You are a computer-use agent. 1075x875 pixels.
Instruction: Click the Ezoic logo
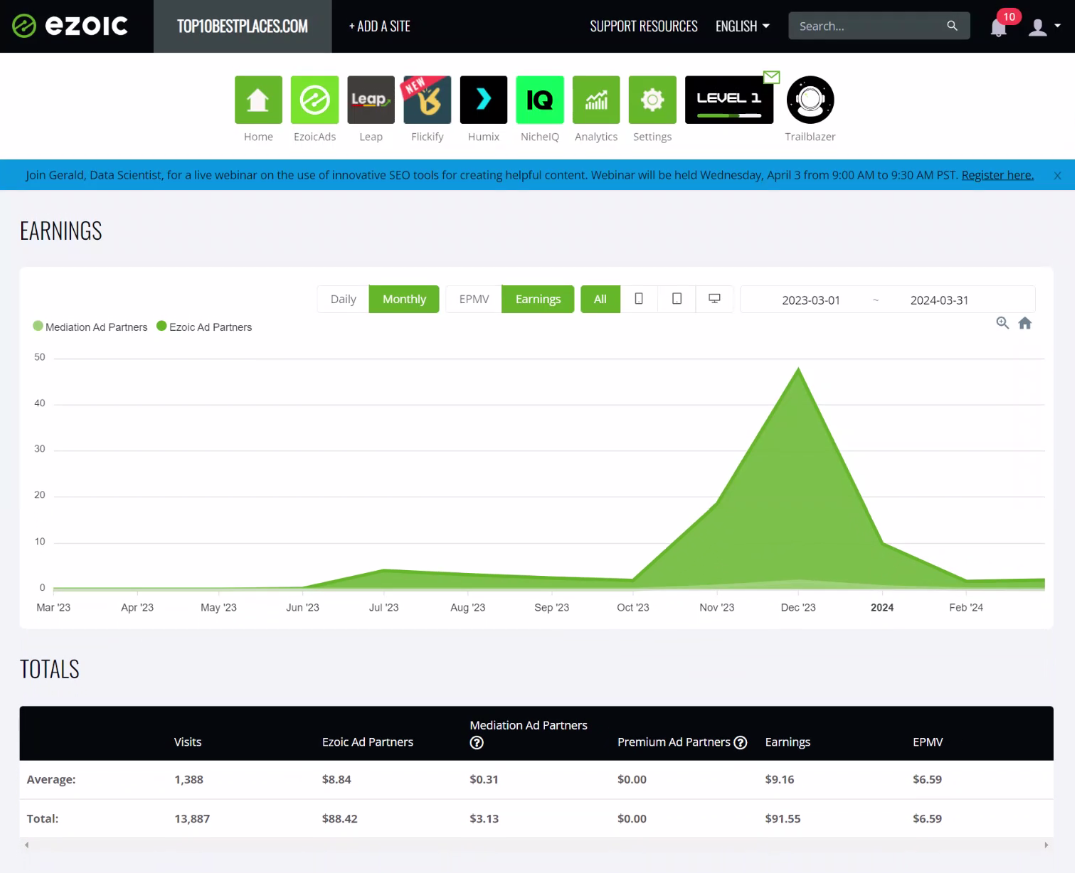point(70,26)
